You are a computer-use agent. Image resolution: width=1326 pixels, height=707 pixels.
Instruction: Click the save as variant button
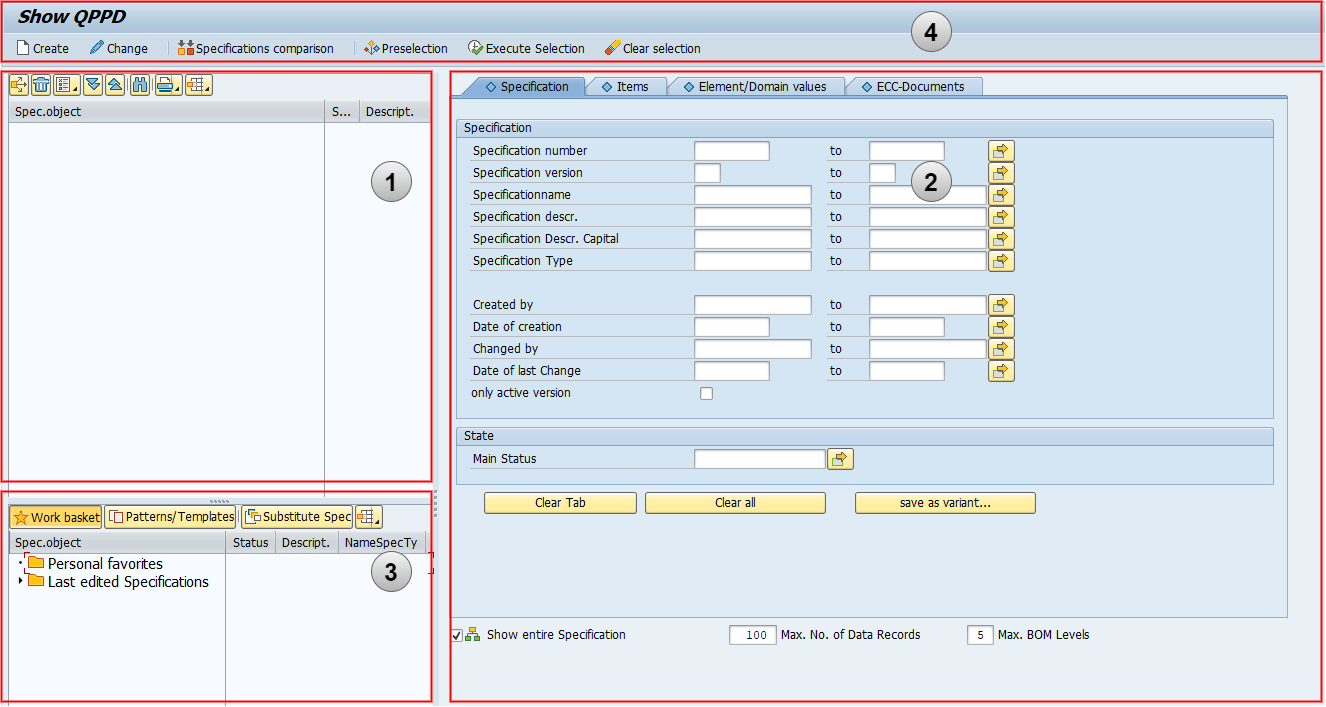coord(944,503)
